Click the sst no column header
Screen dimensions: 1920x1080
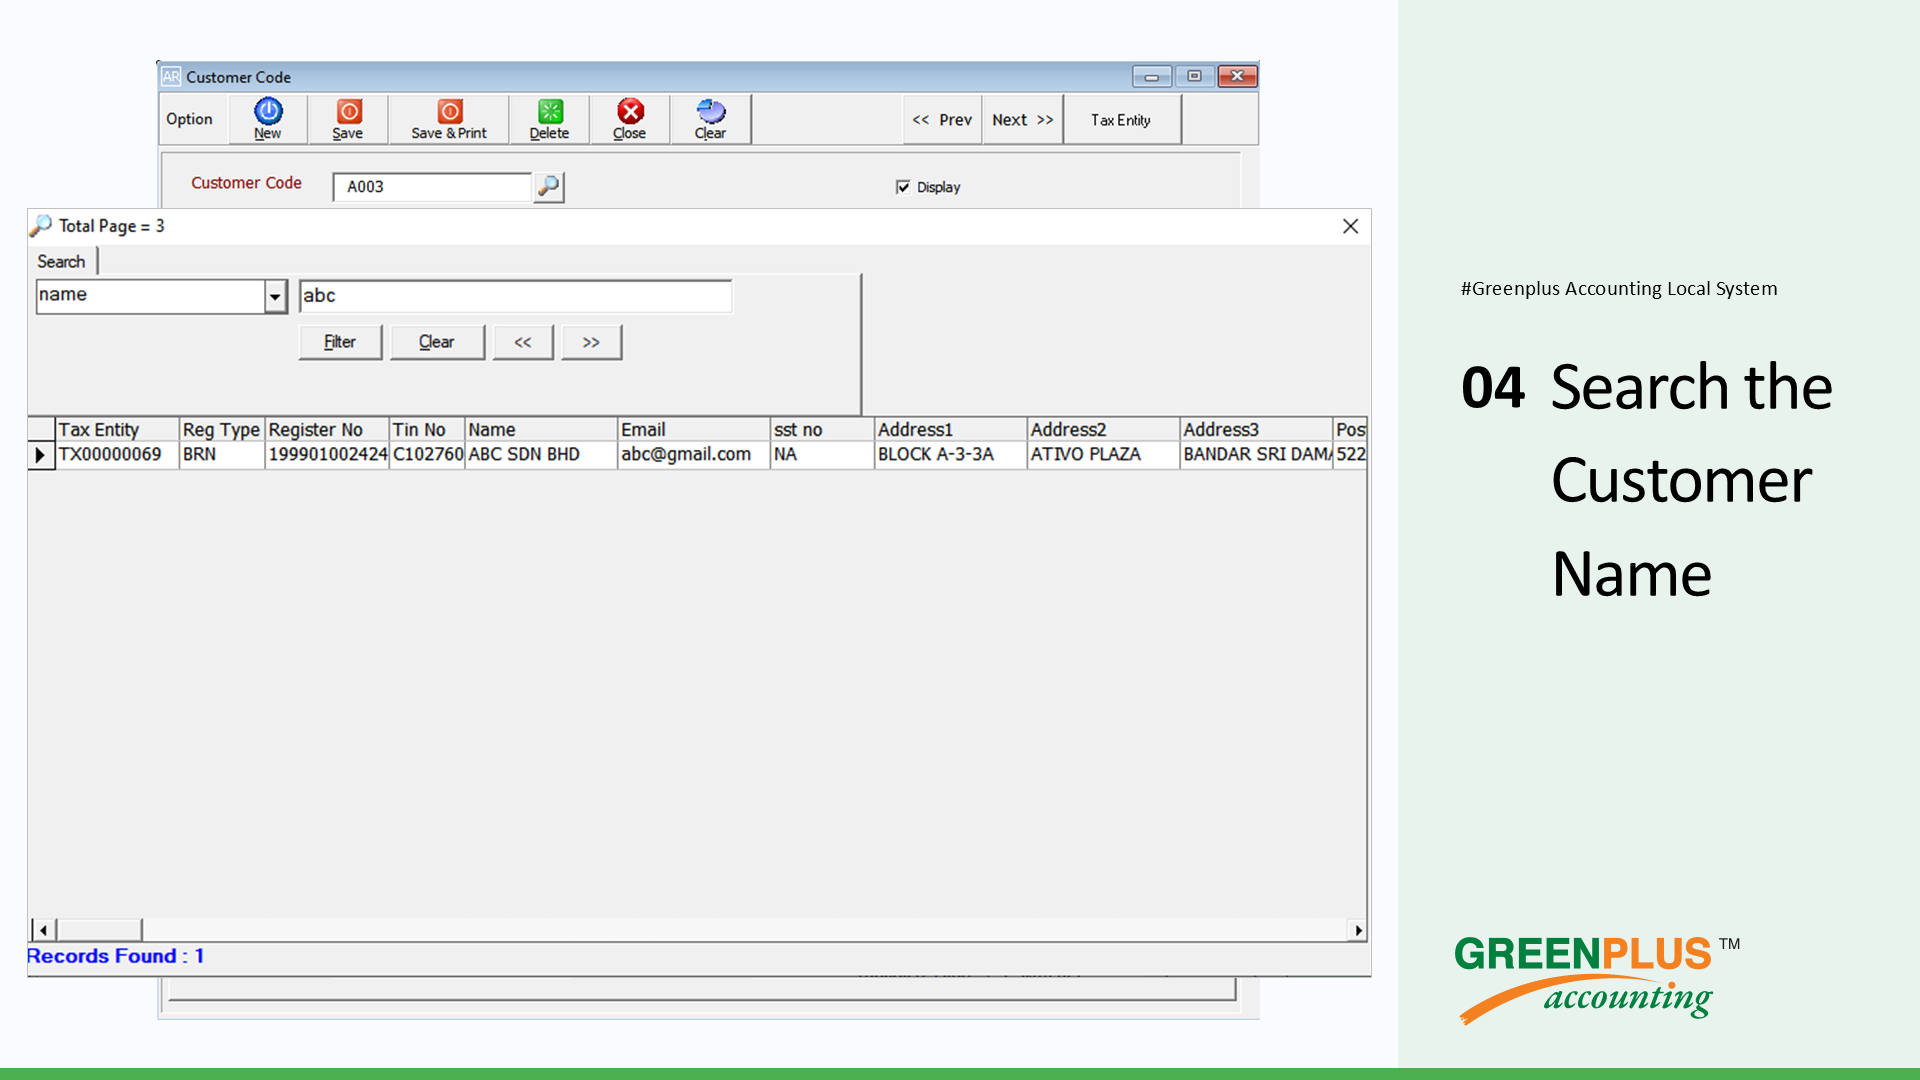click(x=822, y=430)
